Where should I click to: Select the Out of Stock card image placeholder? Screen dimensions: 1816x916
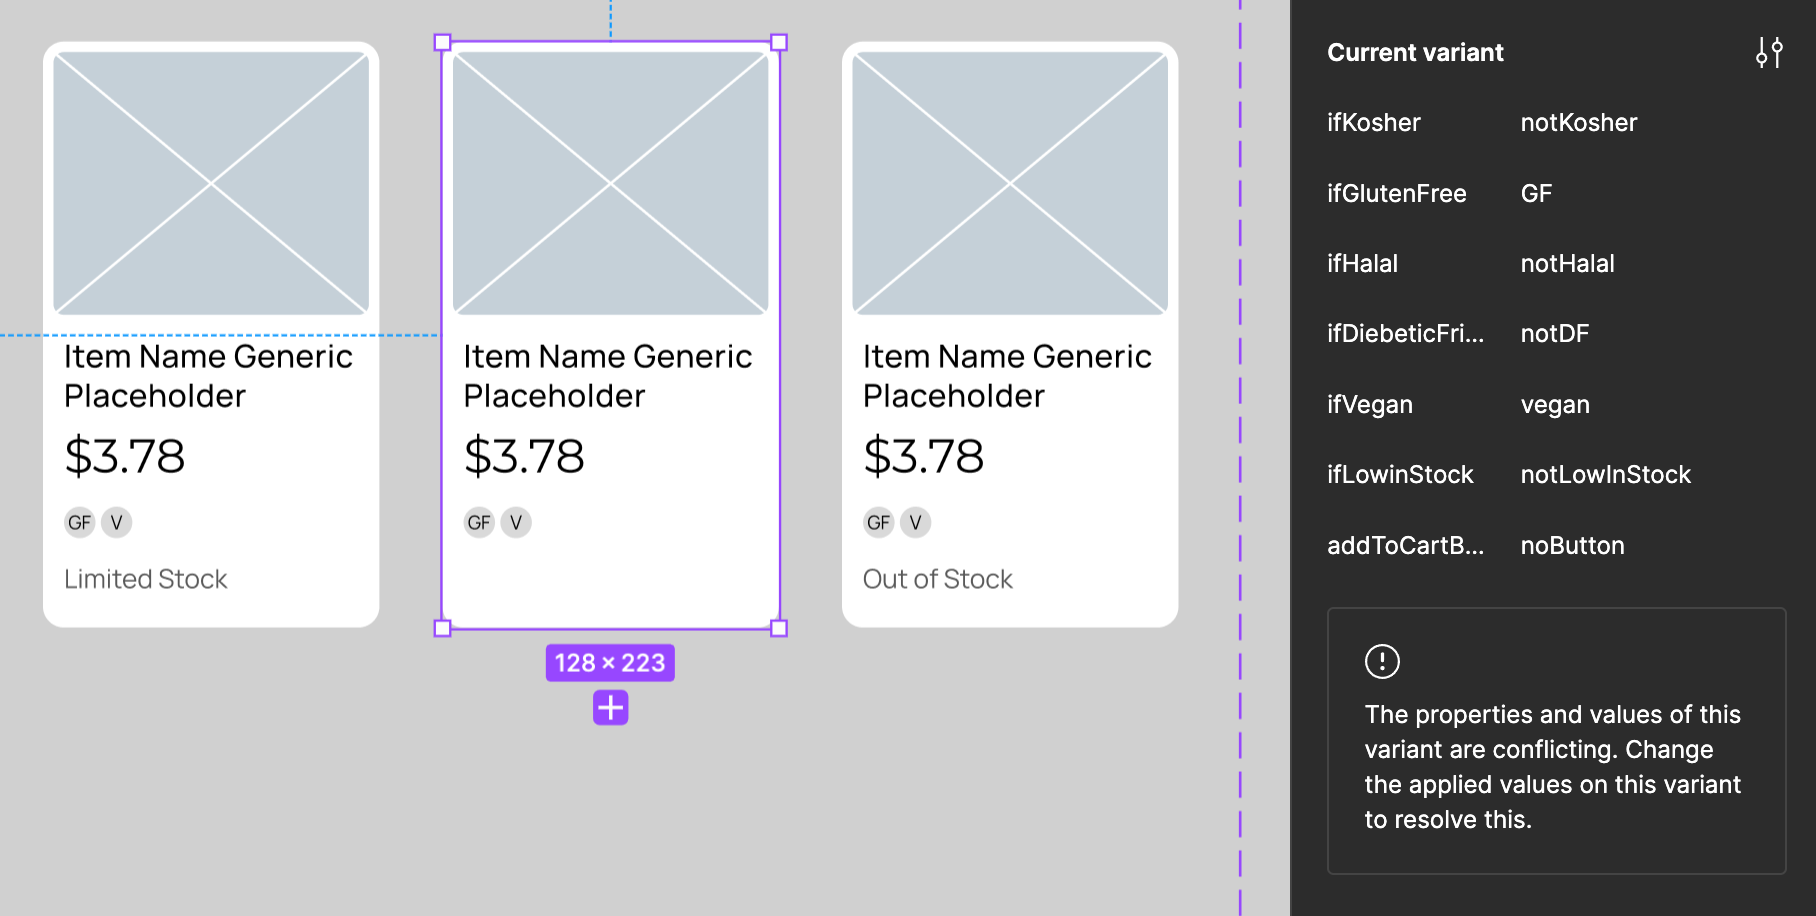1010,183
